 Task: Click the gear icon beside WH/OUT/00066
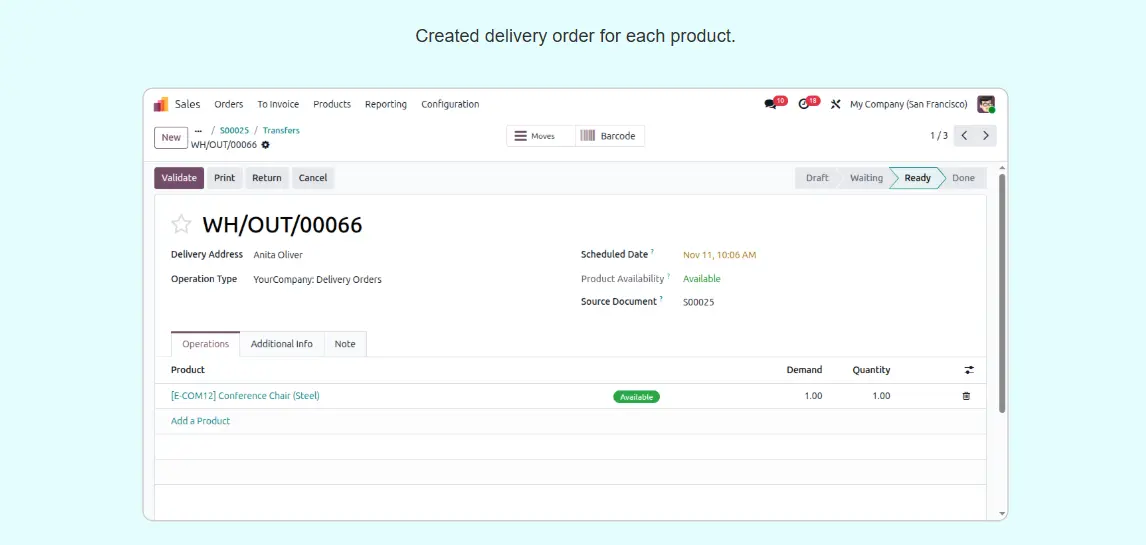click(266, 145)
